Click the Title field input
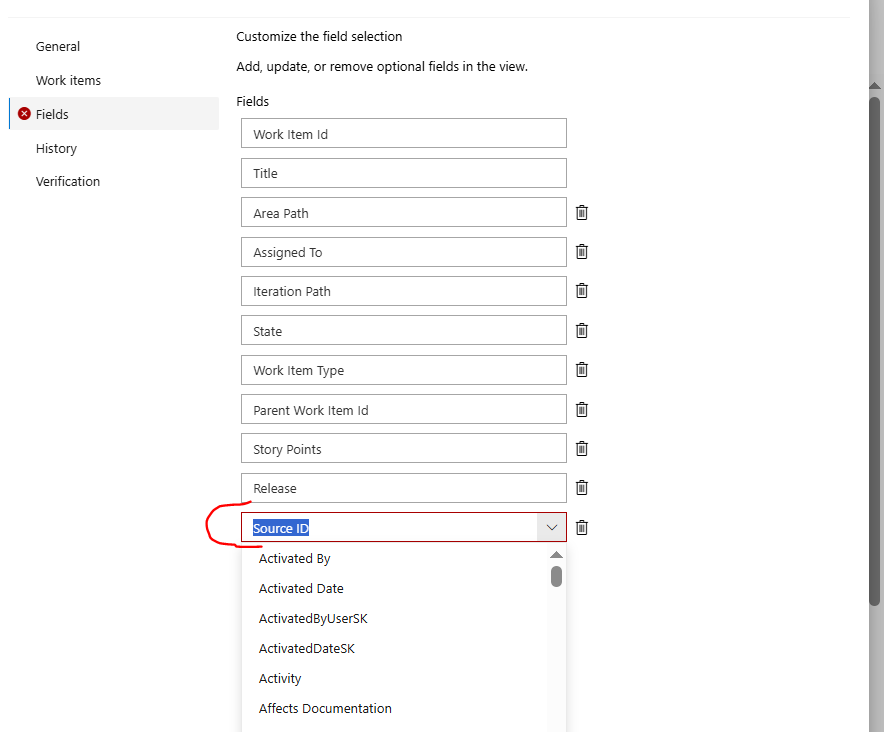This screenshot has width=884, height=732. point(403,172)
